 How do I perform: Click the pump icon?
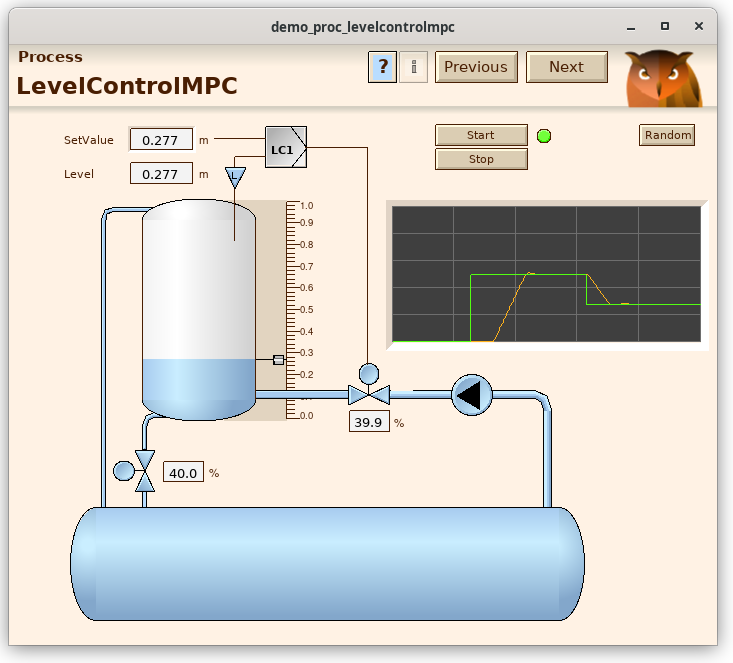pos(472,395)
